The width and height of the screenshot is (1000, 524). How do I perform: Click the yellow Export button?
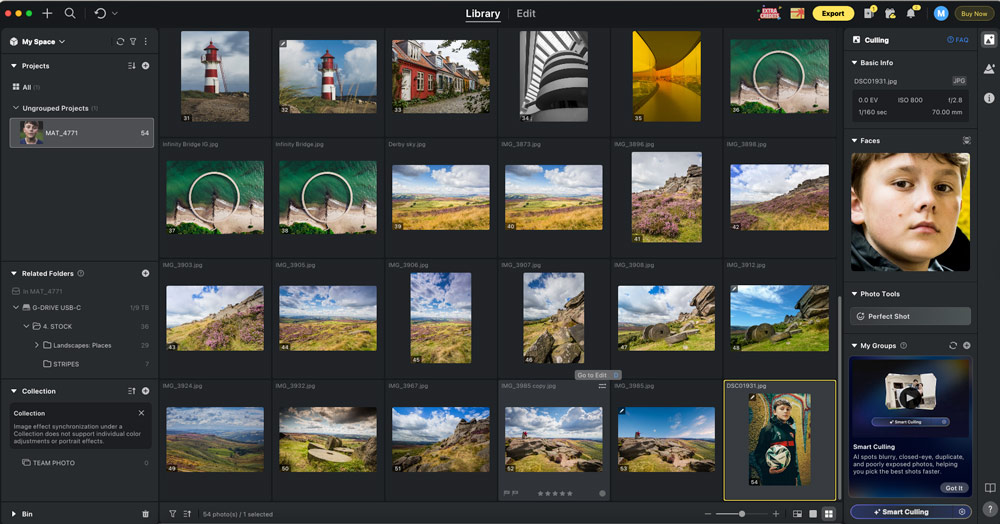pyautogui.click(x=833, y=13)
